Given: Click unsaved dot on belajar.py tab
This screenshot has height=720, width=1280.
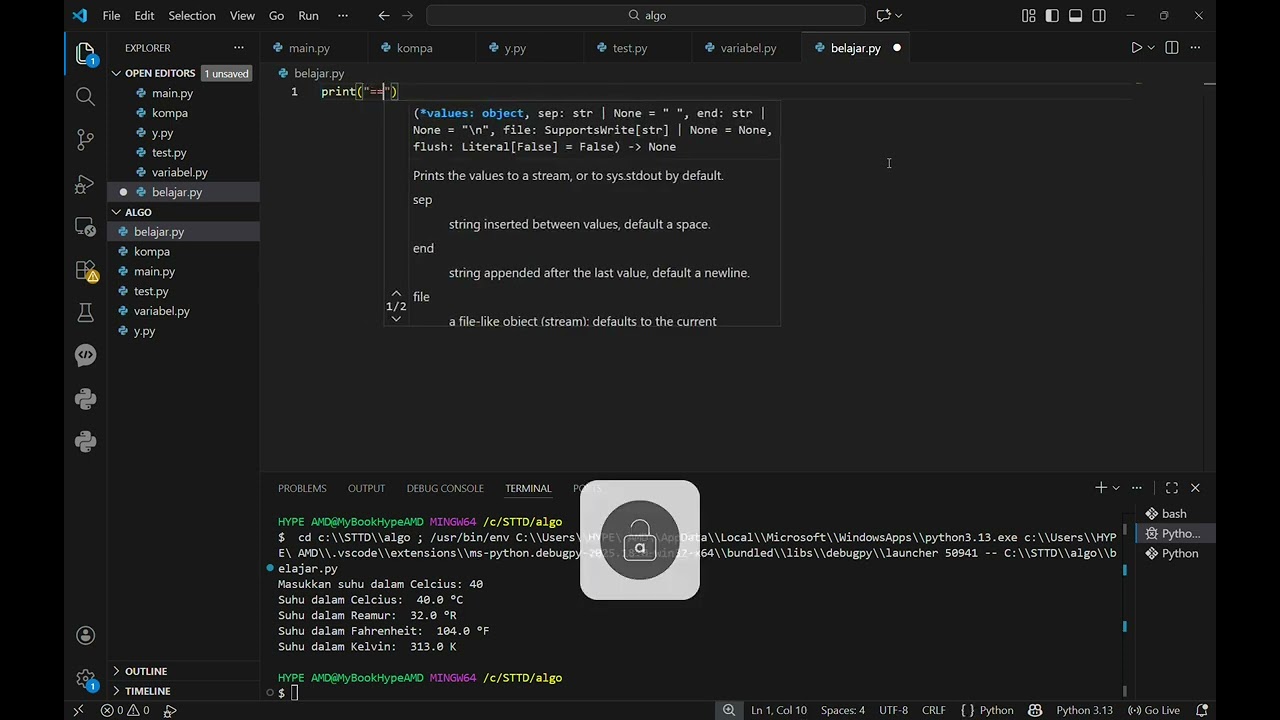Looking at the screenshot, I should point(897,48).
